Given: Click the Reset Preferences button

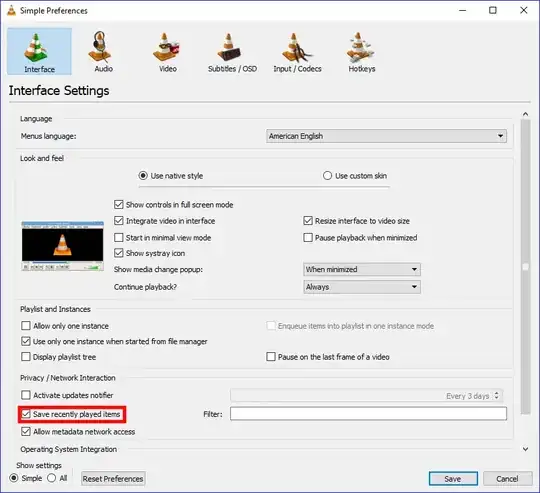Looking at the screenshot, I should coord(113,479).
